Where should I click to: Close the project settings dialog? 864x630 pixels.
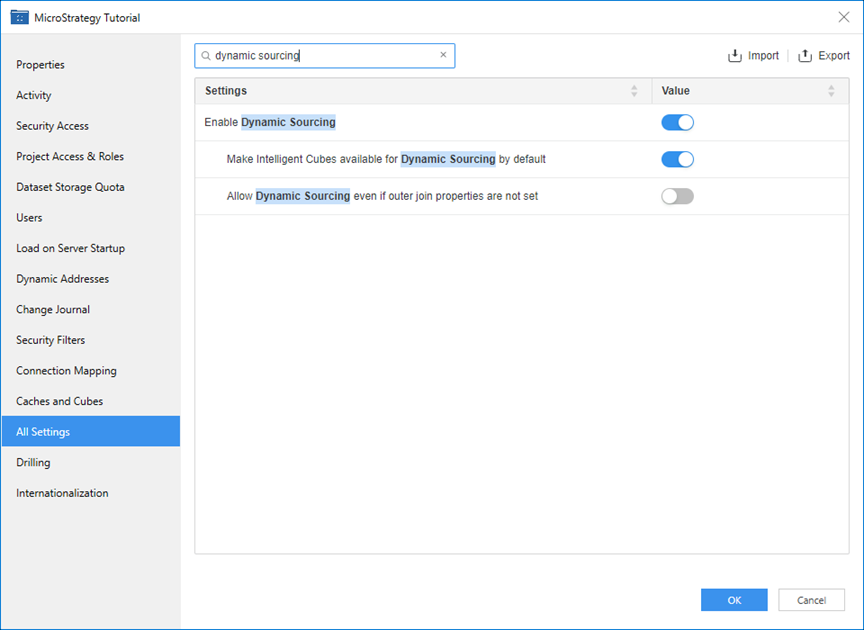[843, 17]
